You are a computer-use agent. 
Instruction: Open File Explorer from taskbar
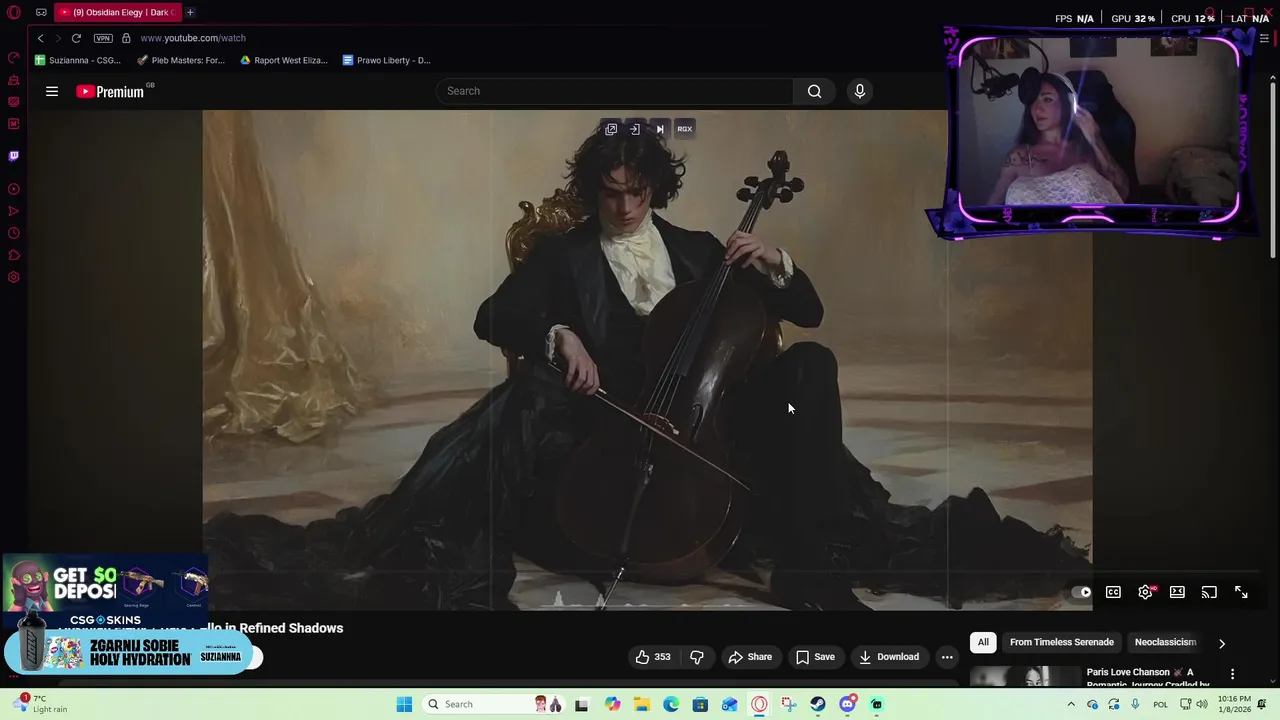click(x=641, y=704)
